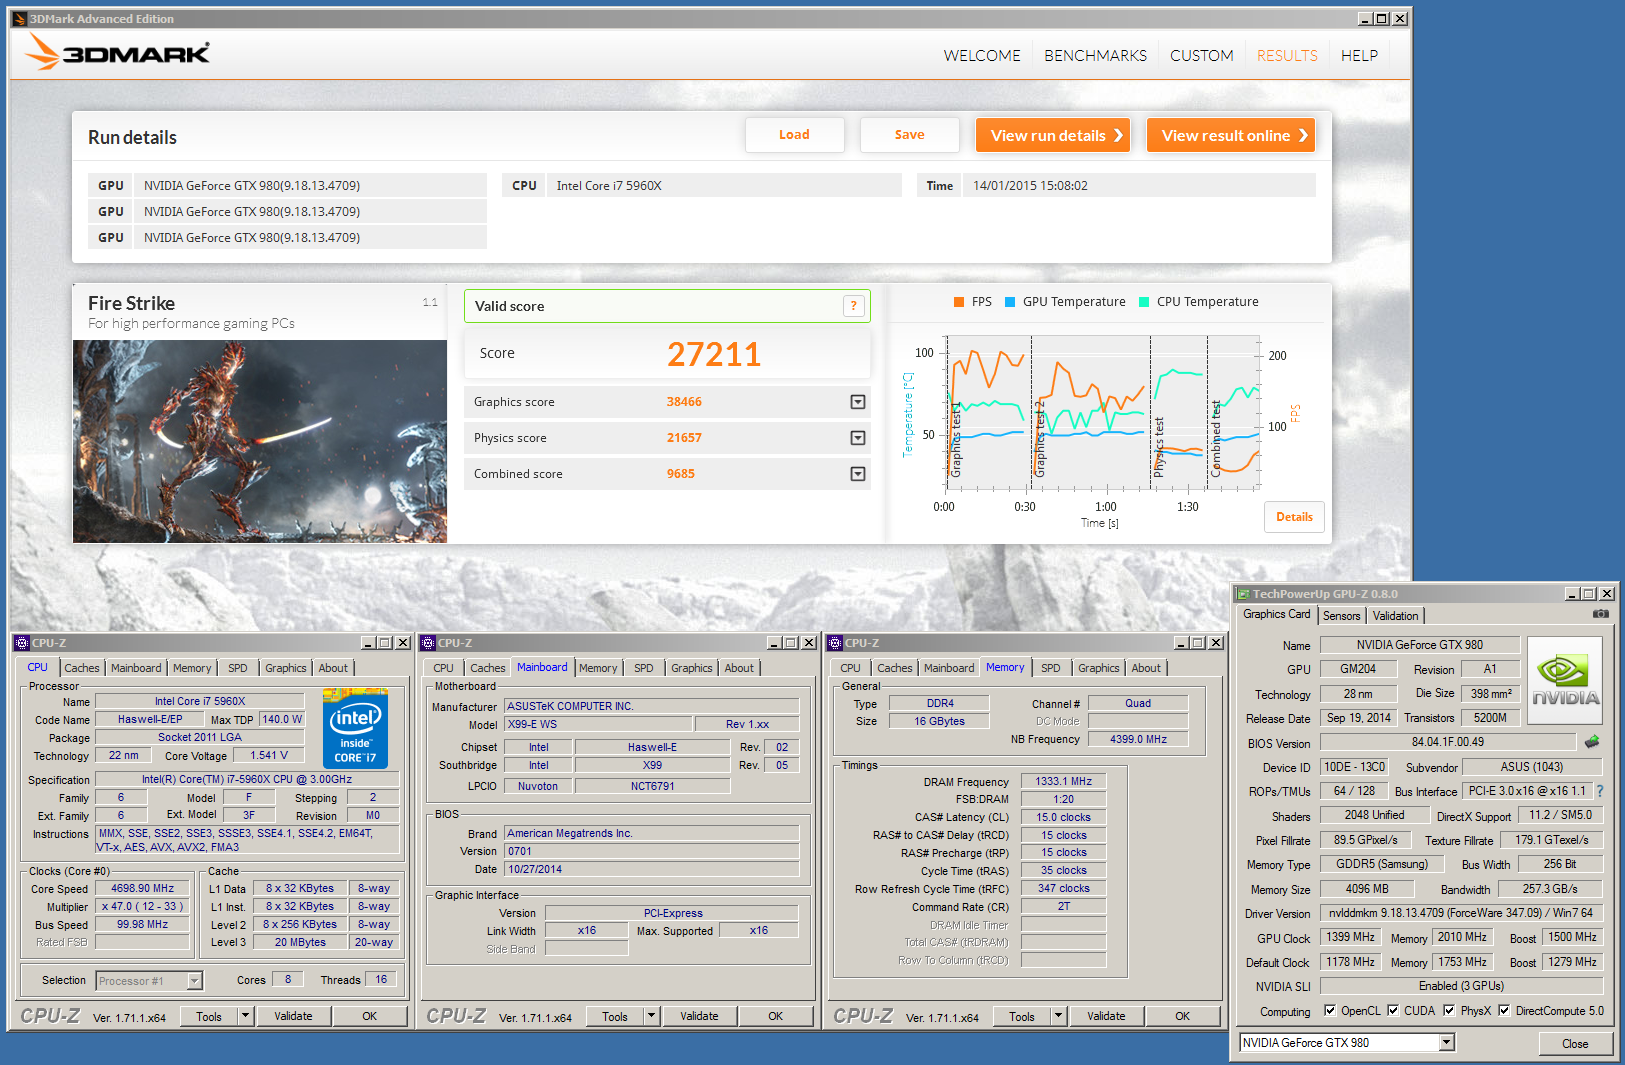Open the HELP section in 3DMark

(x=1359, y=56)
